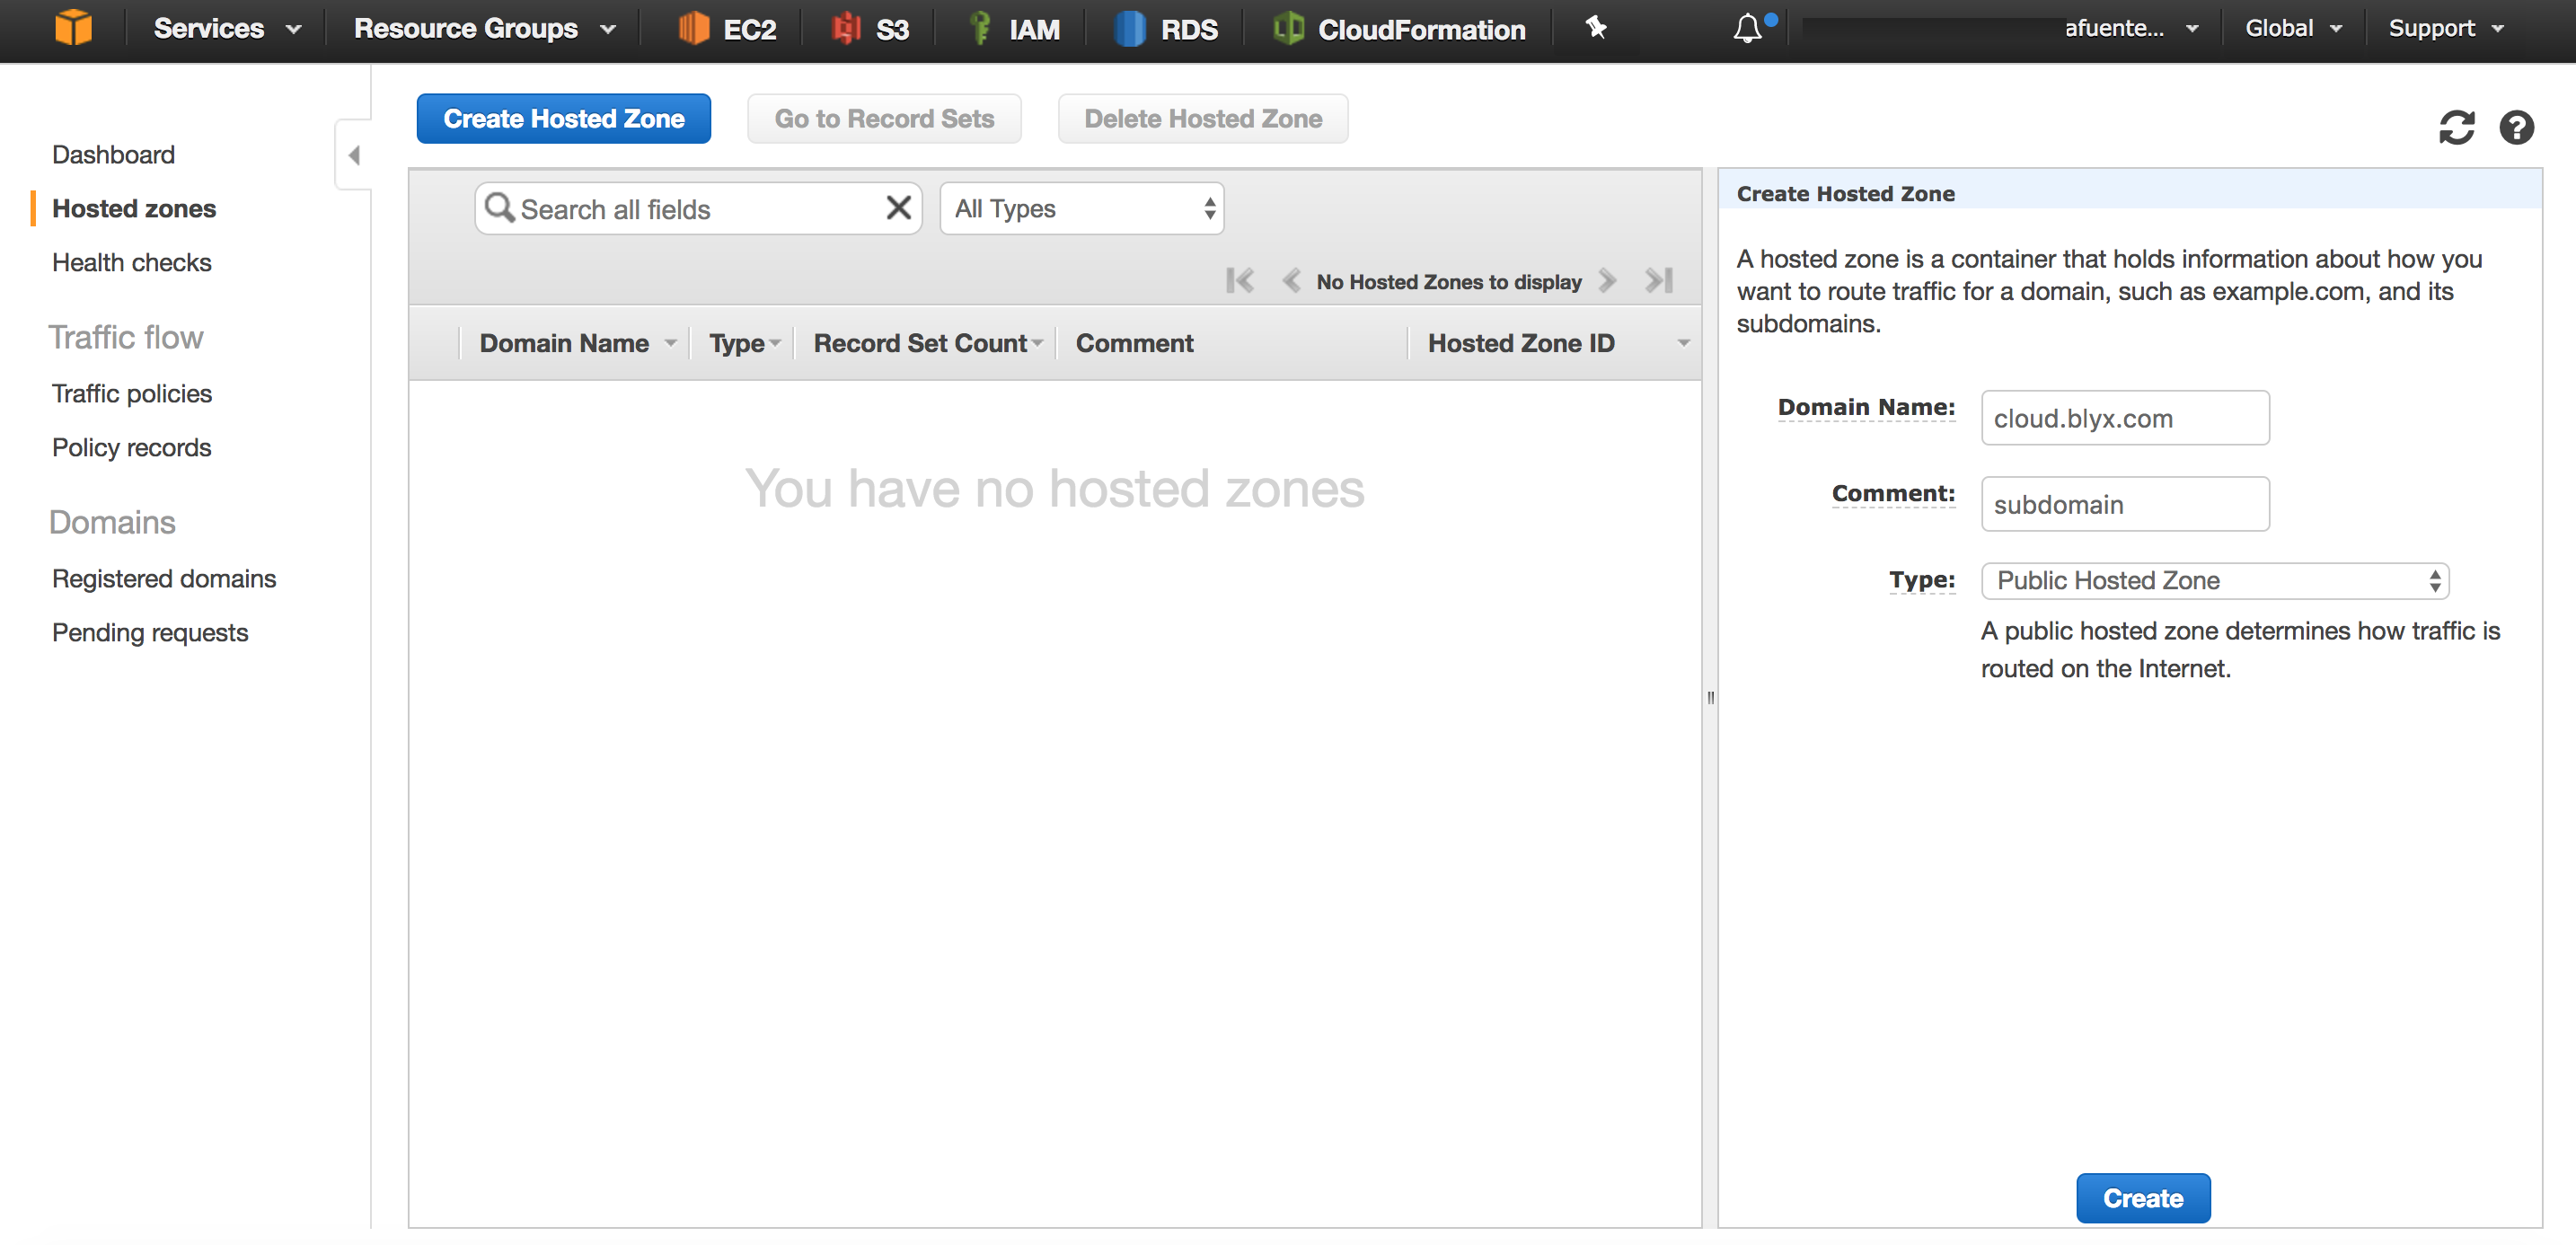Select Dashboard in the sidebar
2576x1245 pixels.
point(113,155)
